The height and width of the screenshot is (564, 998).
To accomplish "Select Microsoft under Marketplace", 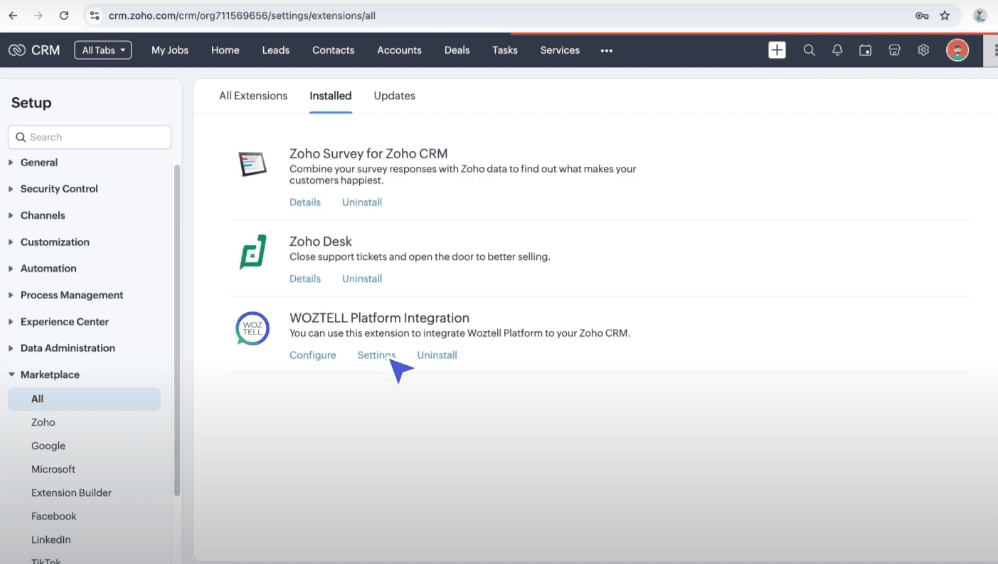I will click(x=53, y=470).
